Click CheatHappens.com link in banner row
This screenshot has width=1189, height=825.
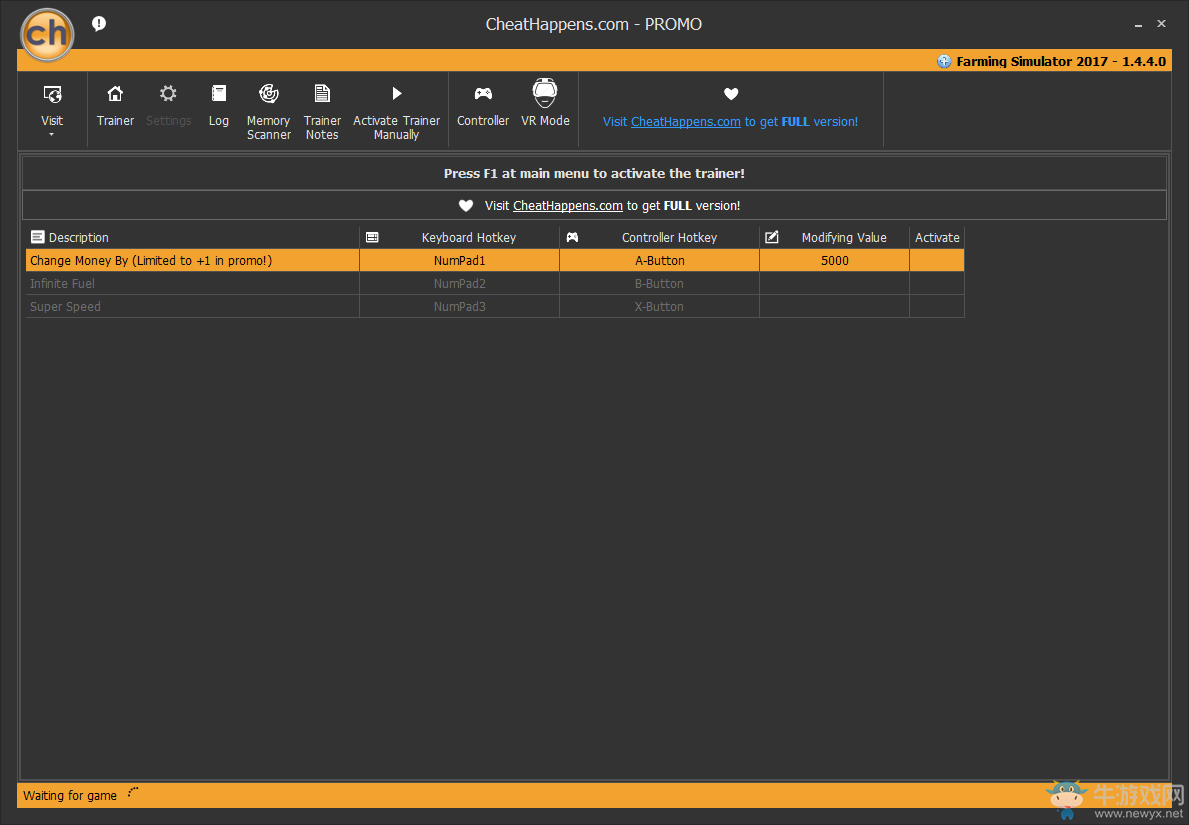click(x=568, y=205)
